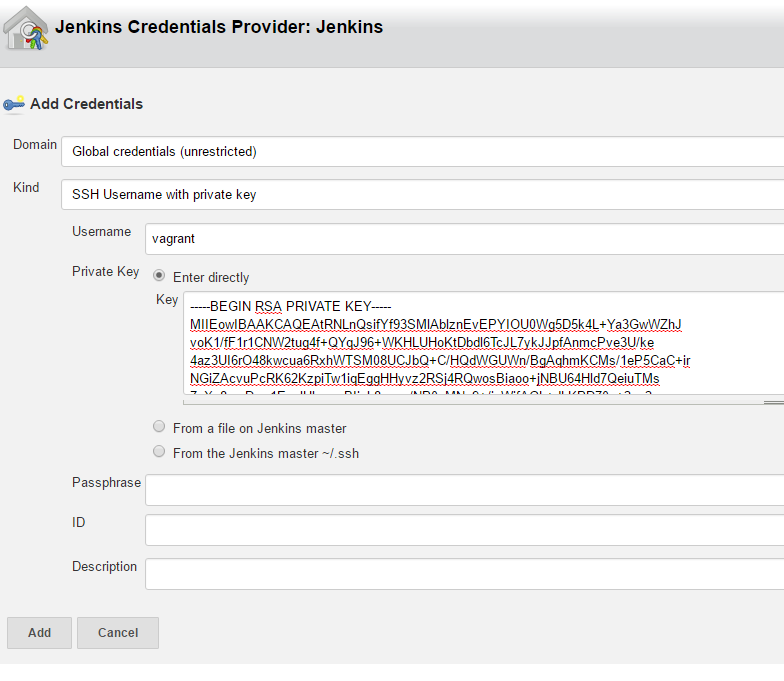Select From the Jenkins master ~/.ssh option
Viewport: 784px width, 681px height.
[159, 452]
